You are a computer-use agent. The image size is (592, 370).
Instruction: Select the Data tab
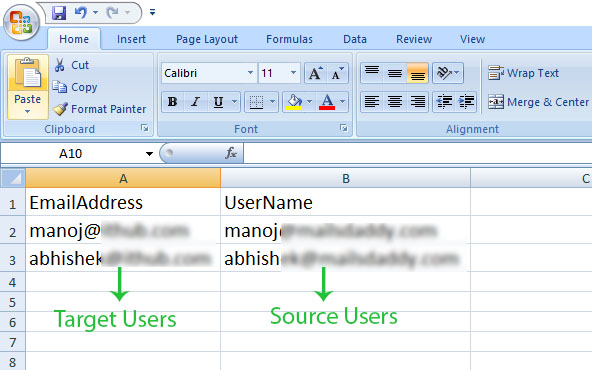tap(355, 39)
